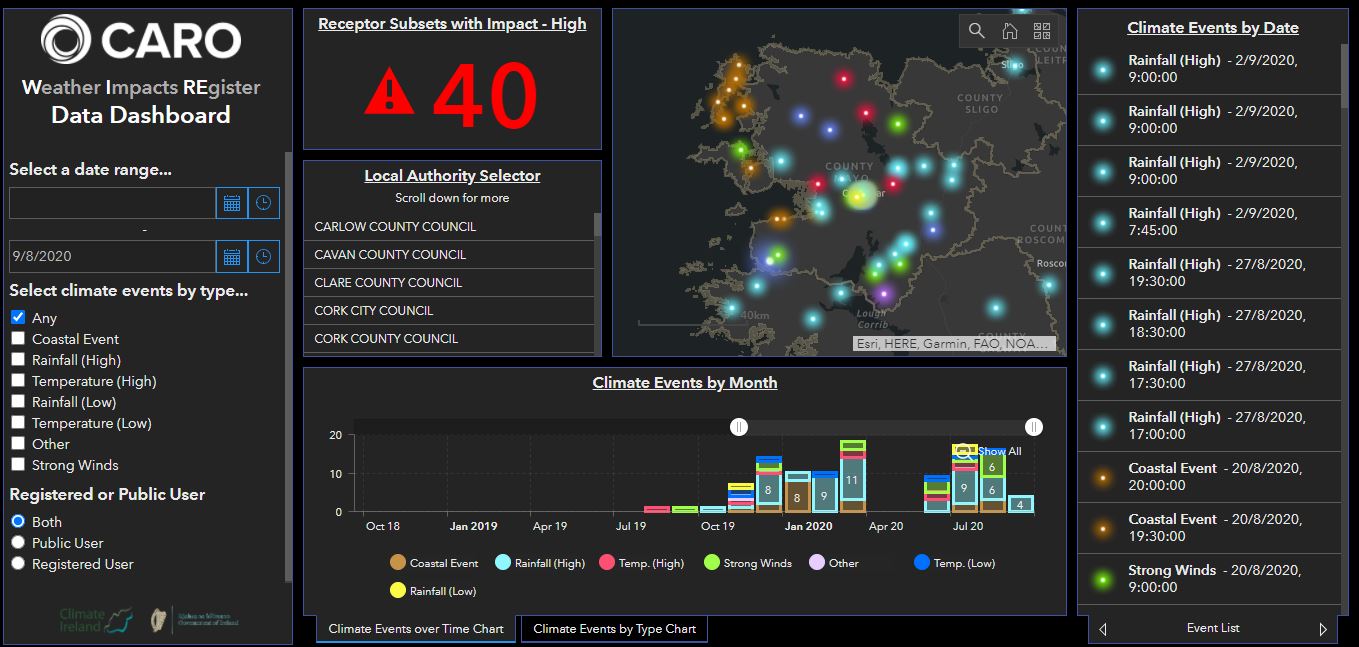The width and height of the screenshot is (1359, 647).
Task: Select CAVAN COUNTY COUNCIL in authority list
Action: [x=390, y=255]
